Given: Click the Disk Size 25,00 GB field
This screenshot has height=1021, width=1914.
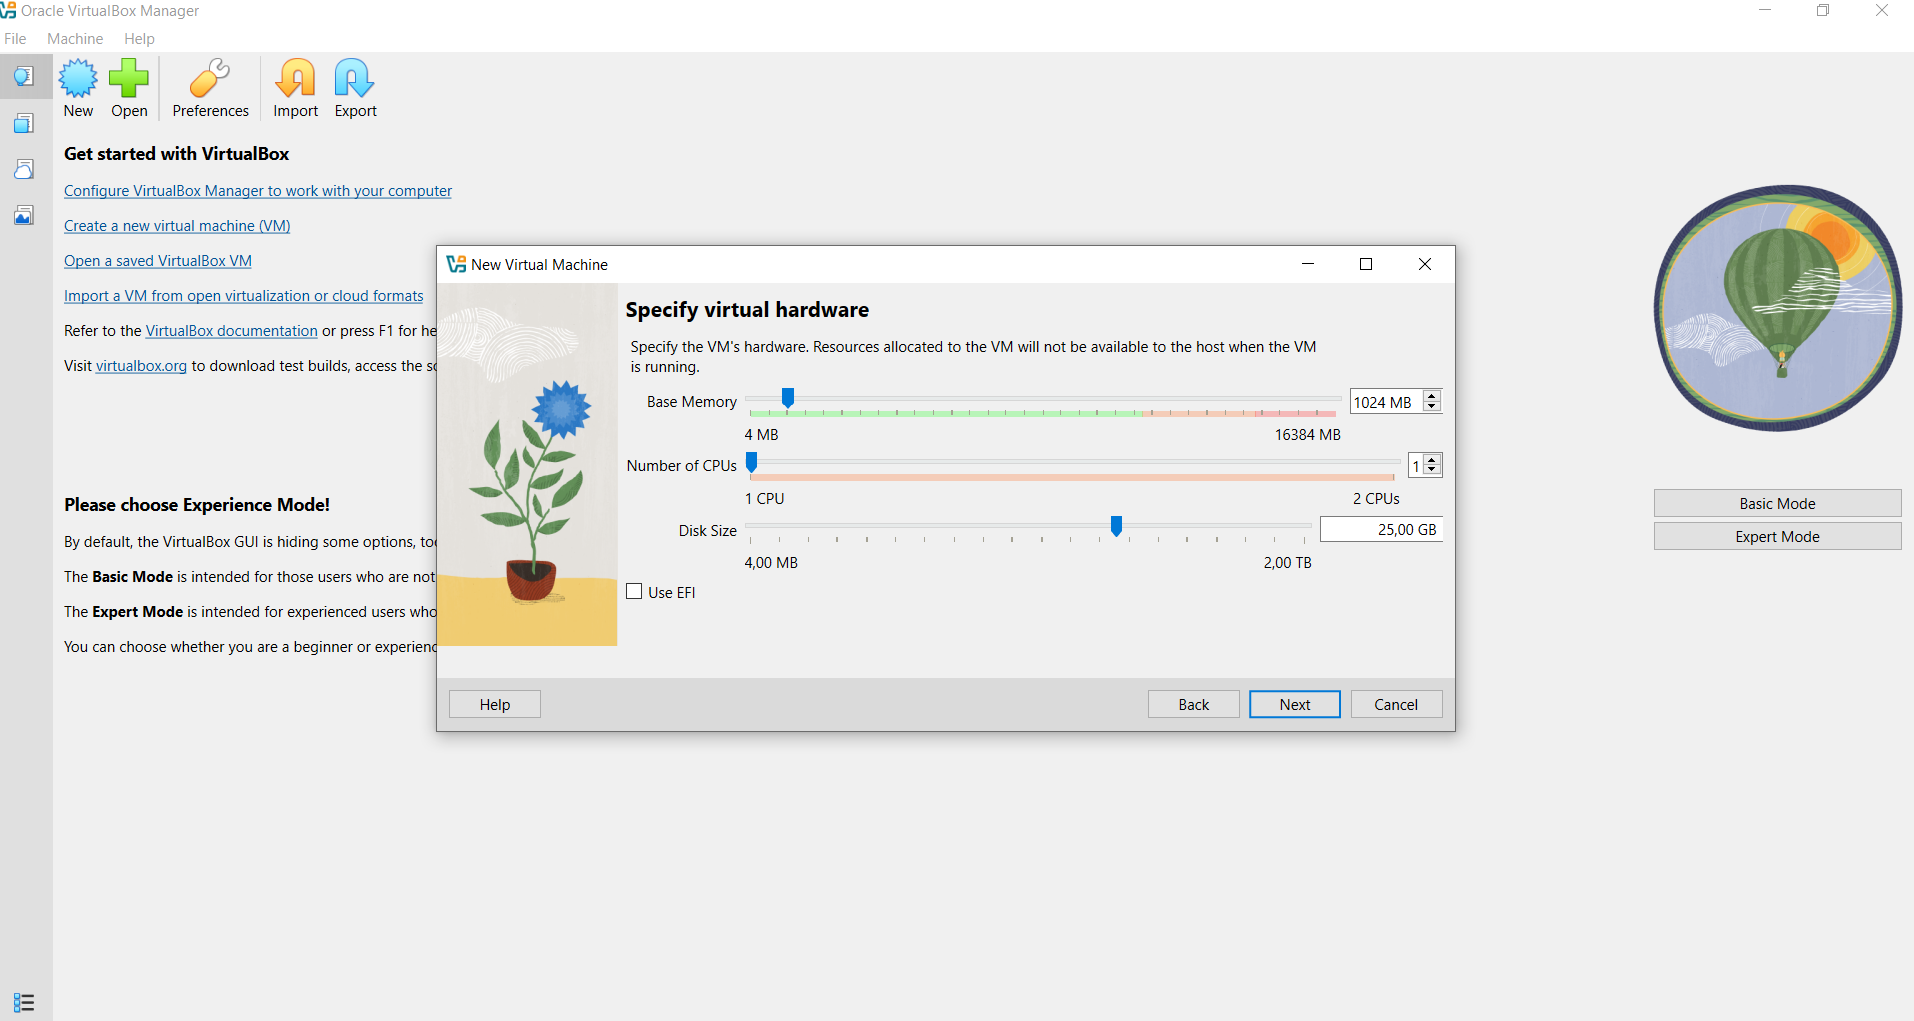Looking at the screenshot, I should click(x=1381, y=529).
